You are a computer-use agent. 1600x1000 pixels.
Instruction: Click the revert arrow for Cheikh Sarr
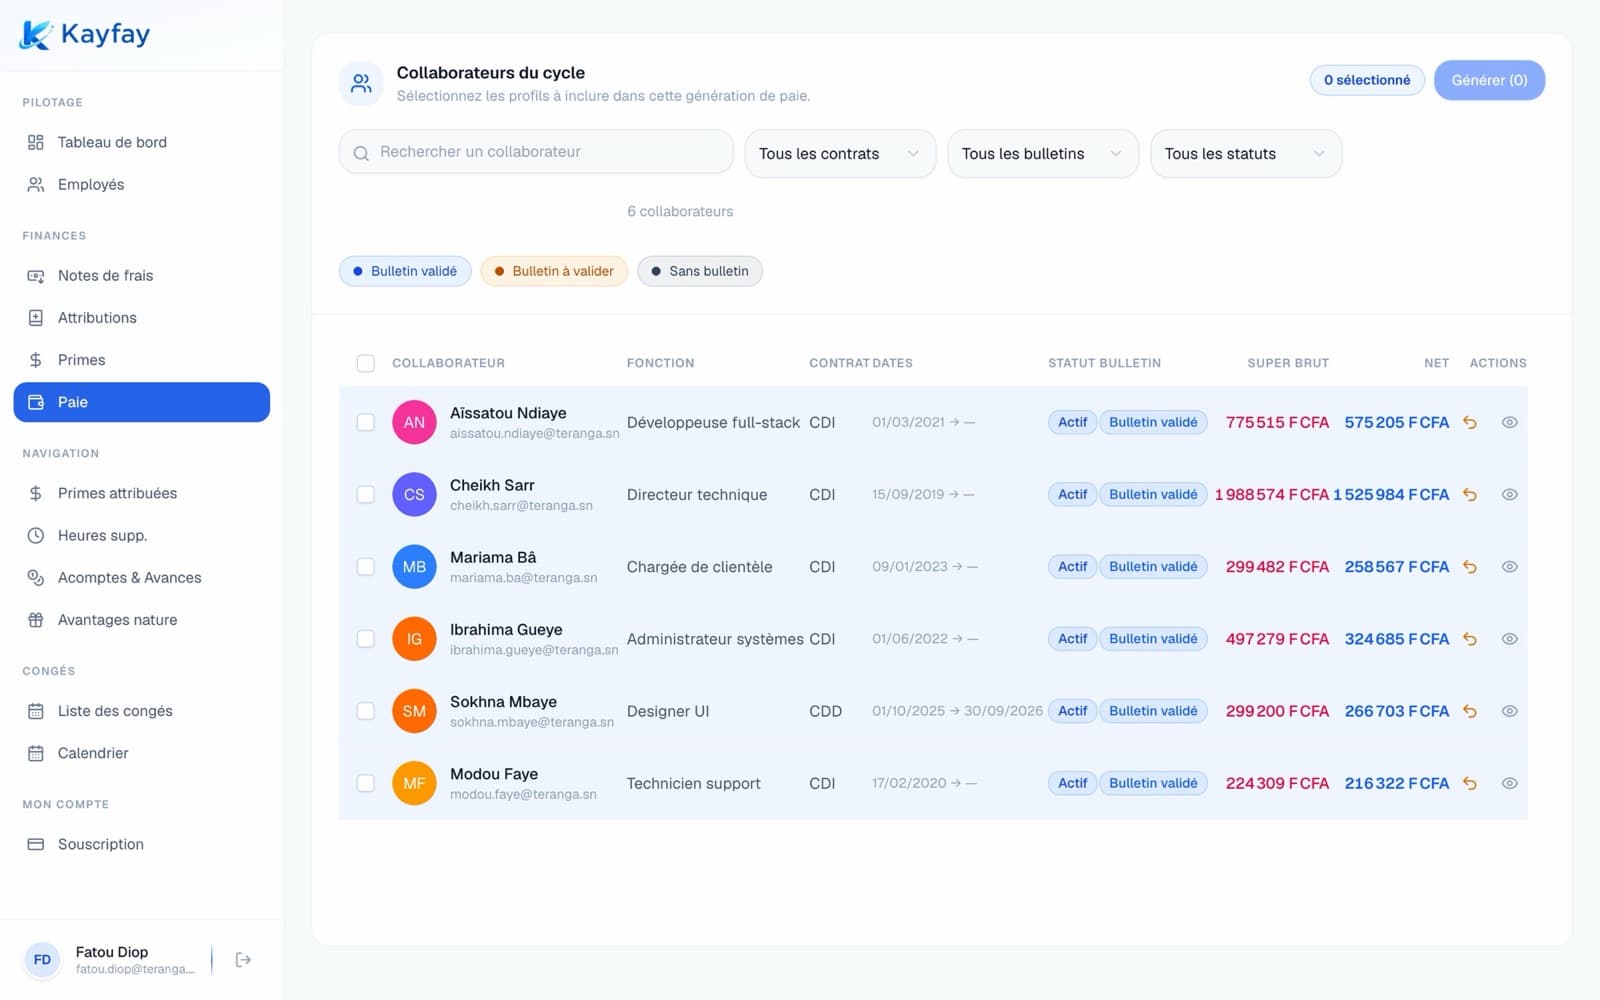[1470, 494]
